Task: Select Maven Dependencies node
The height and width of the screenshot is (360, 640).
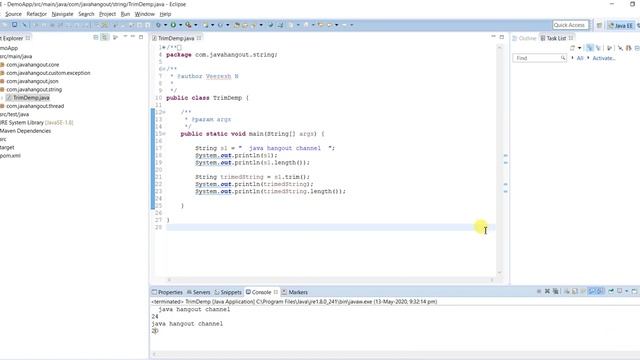Action: pyautogui.click(x=25, y=131)
